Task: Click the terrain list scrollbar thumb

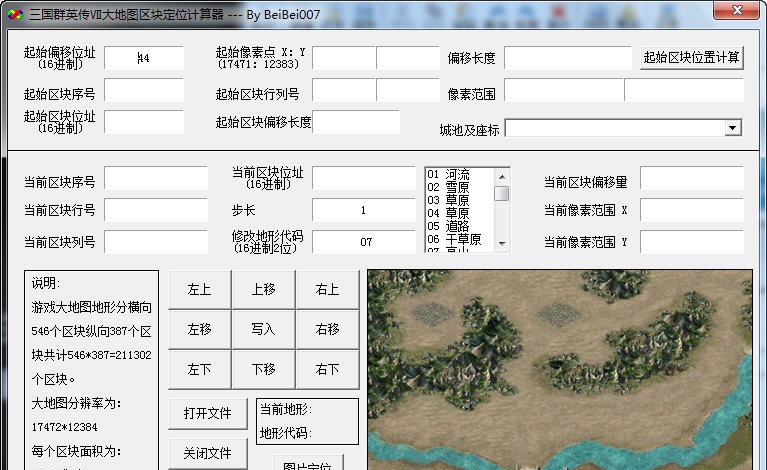Action: [502, 194]
